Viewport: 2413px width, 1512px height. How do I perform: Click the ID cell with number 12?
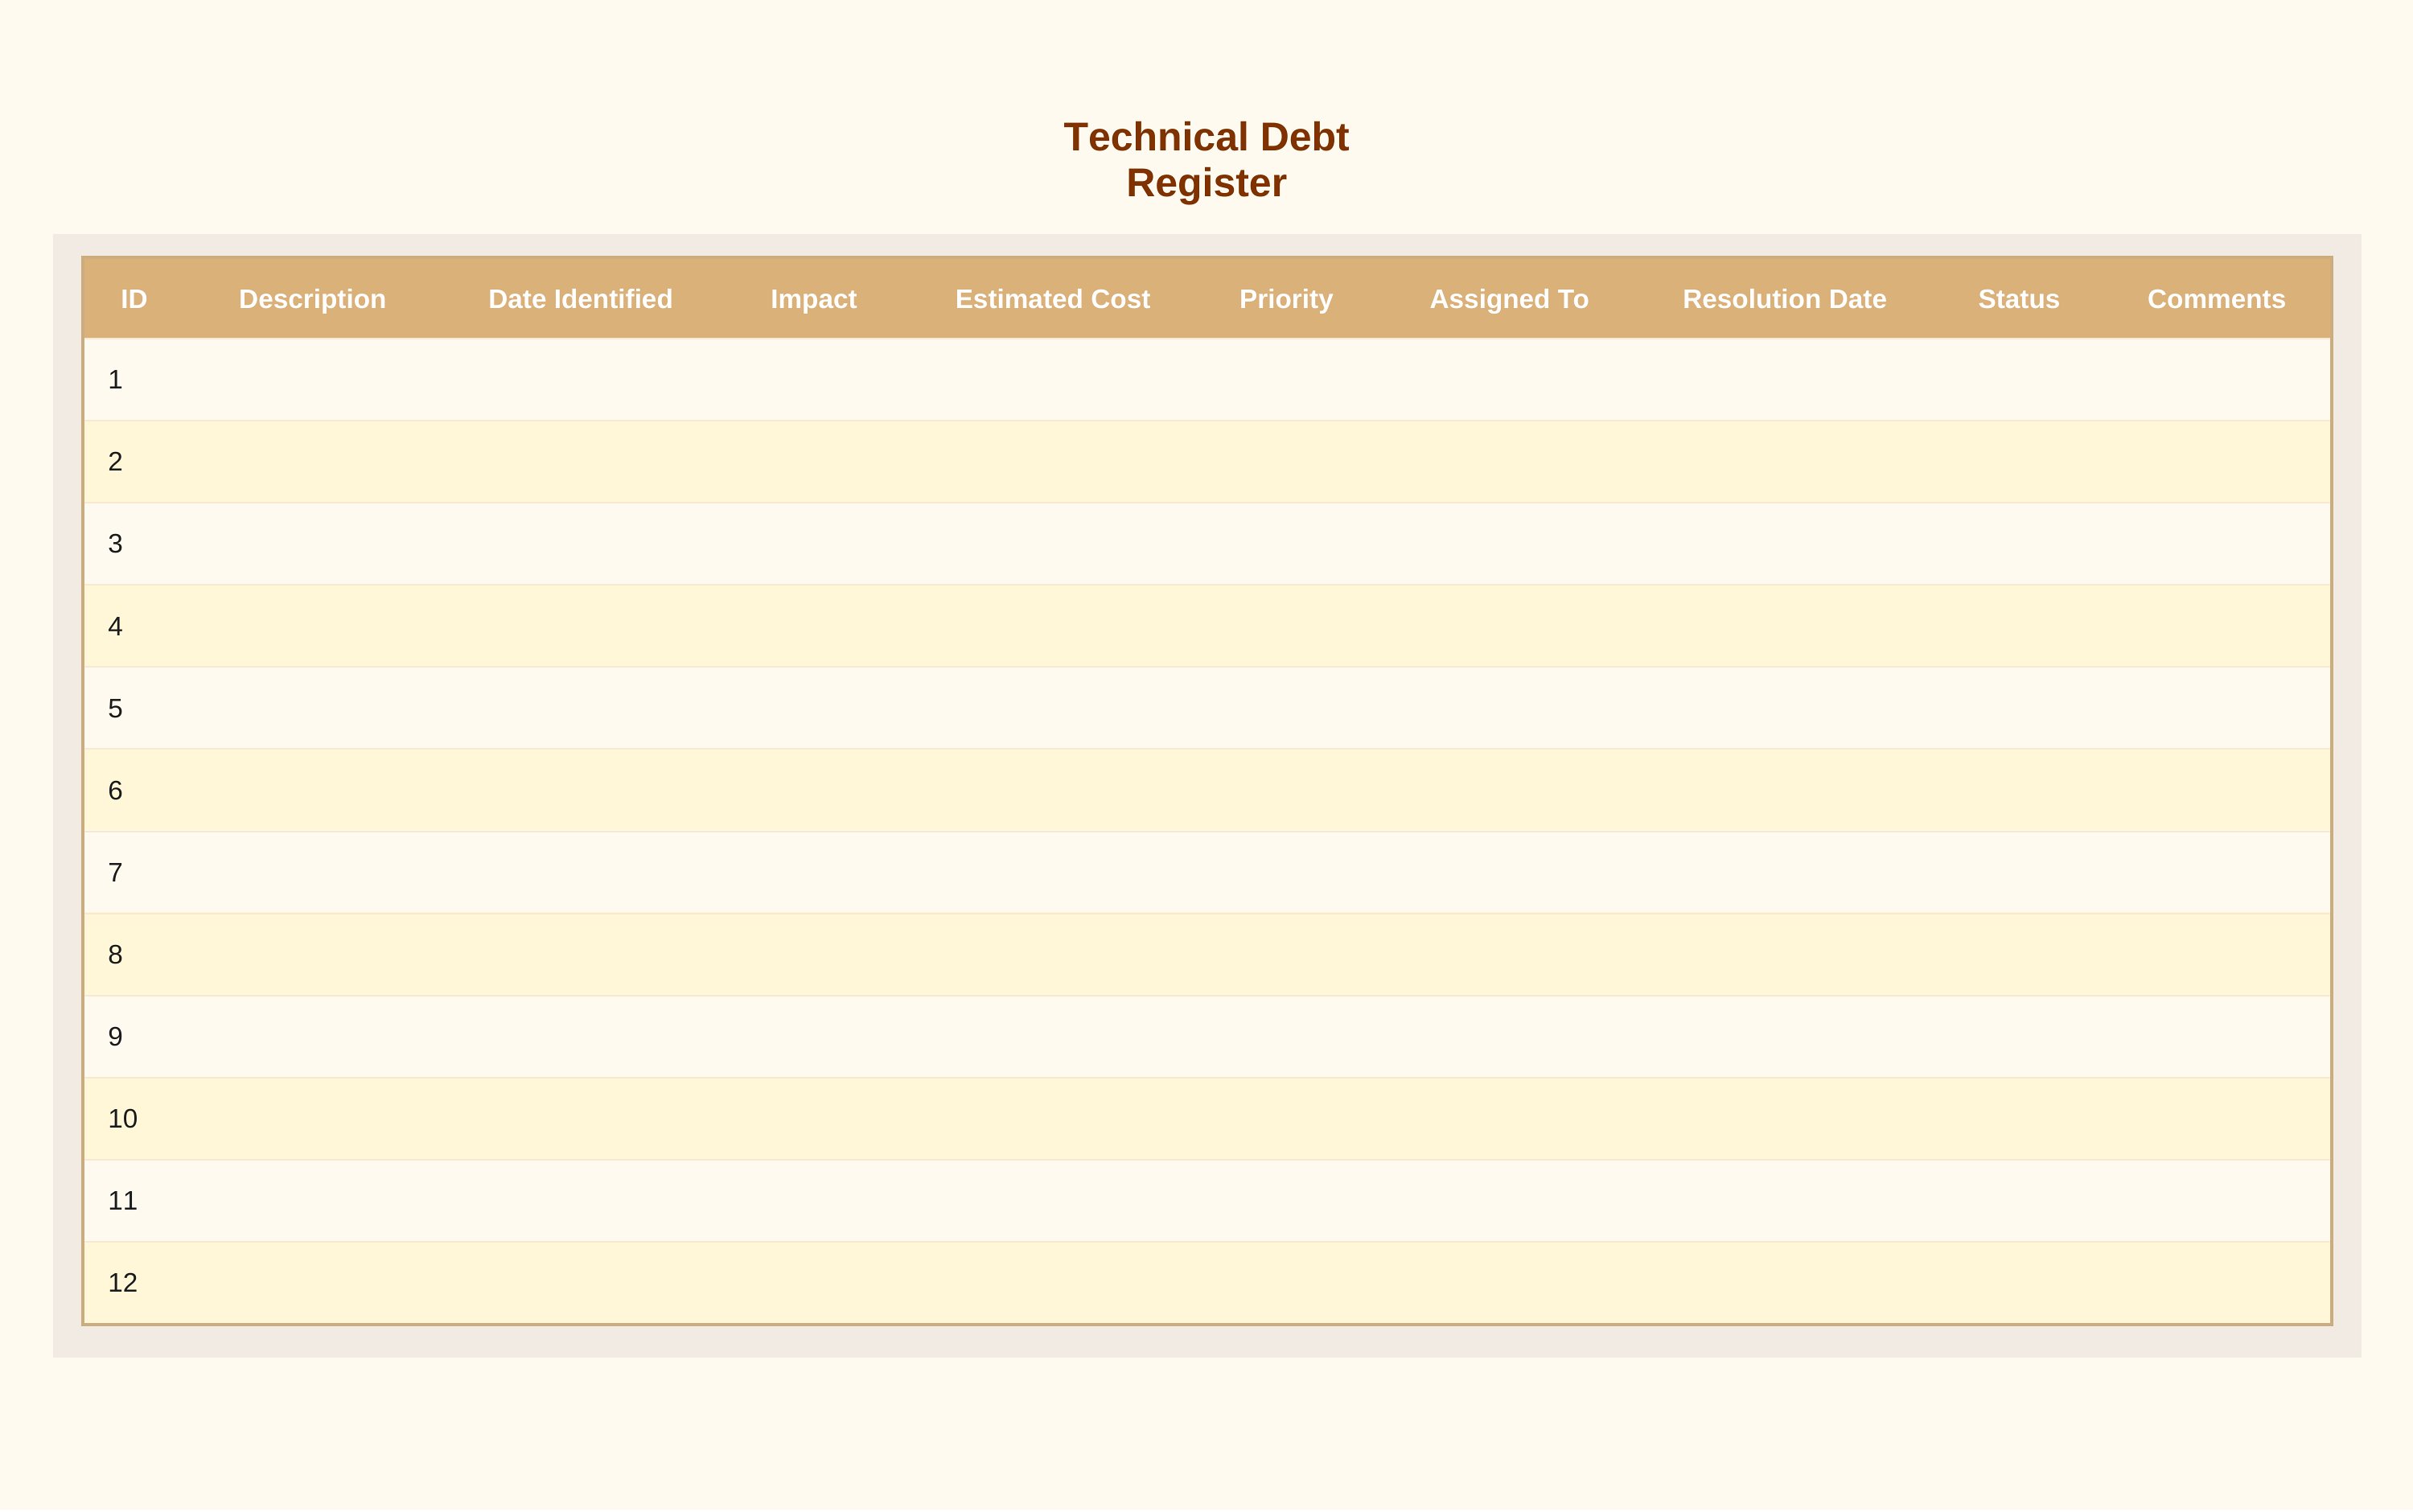point(134,1283)
